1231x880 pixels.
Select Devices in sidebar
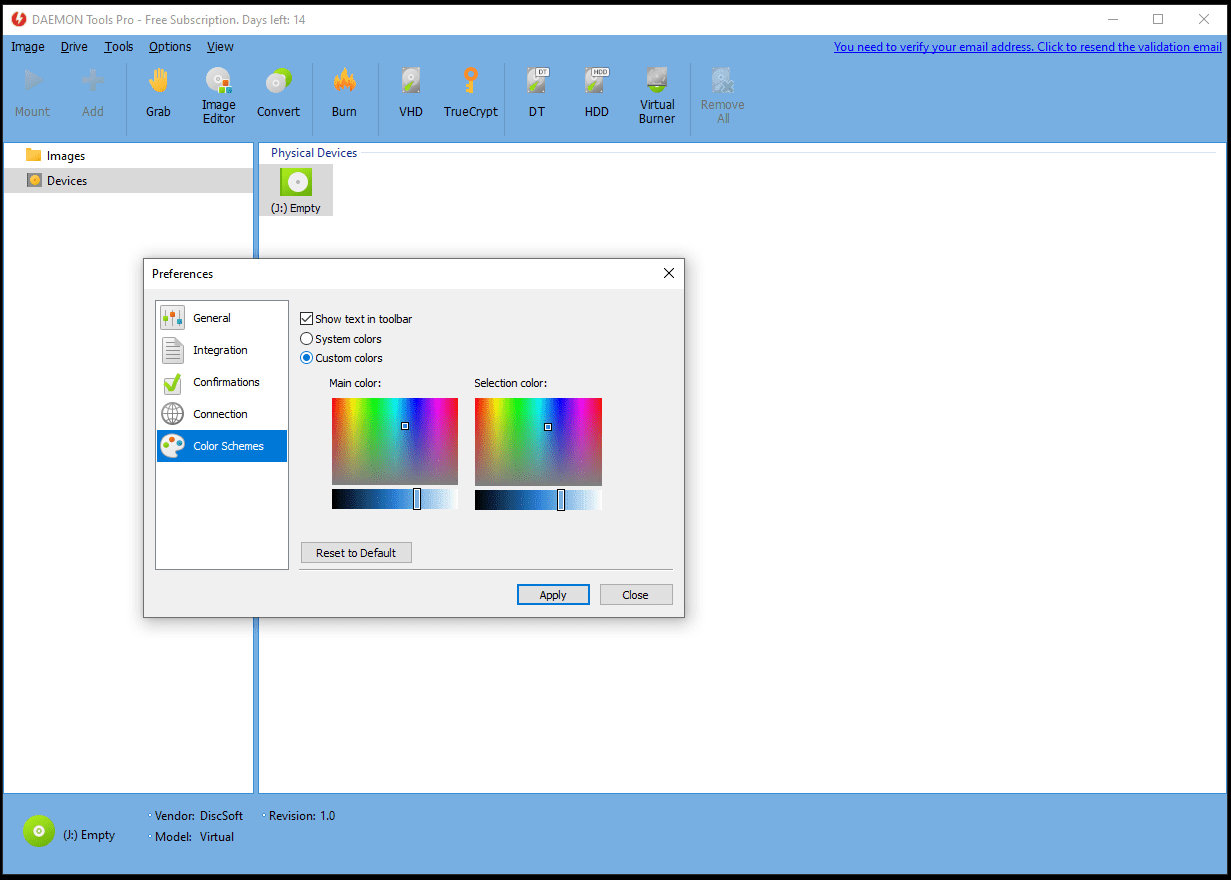pyautogui.click(x=128, y=180)
